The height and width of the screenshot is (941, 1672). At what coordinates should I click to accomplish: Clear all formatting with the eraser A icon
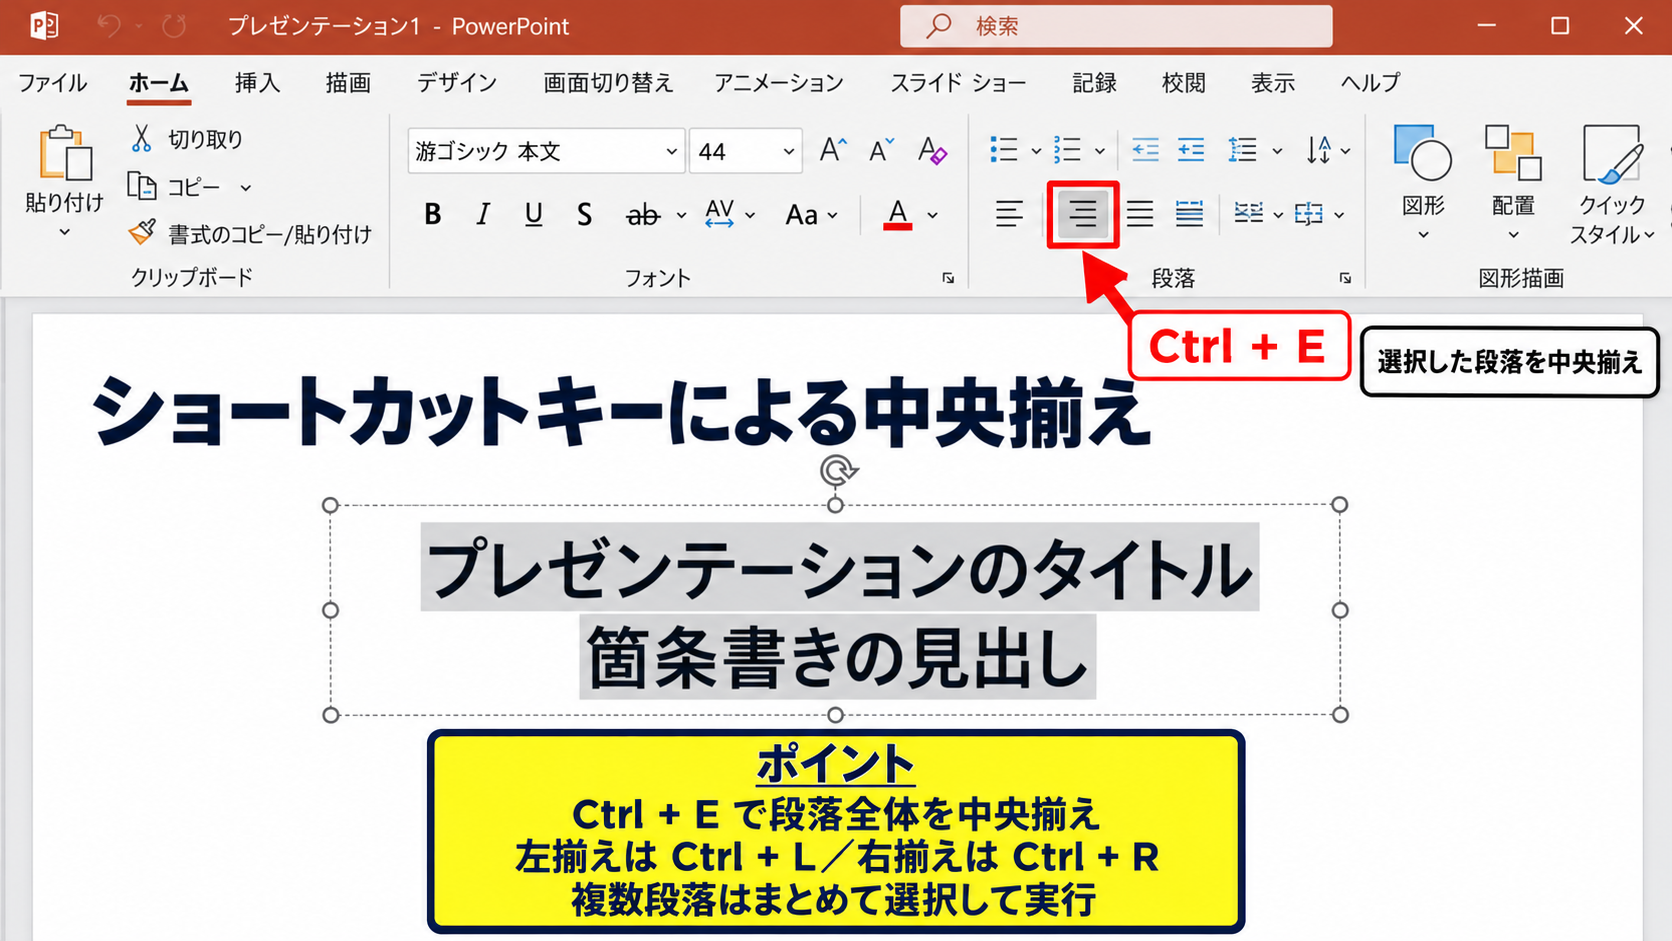click(932, 151)
